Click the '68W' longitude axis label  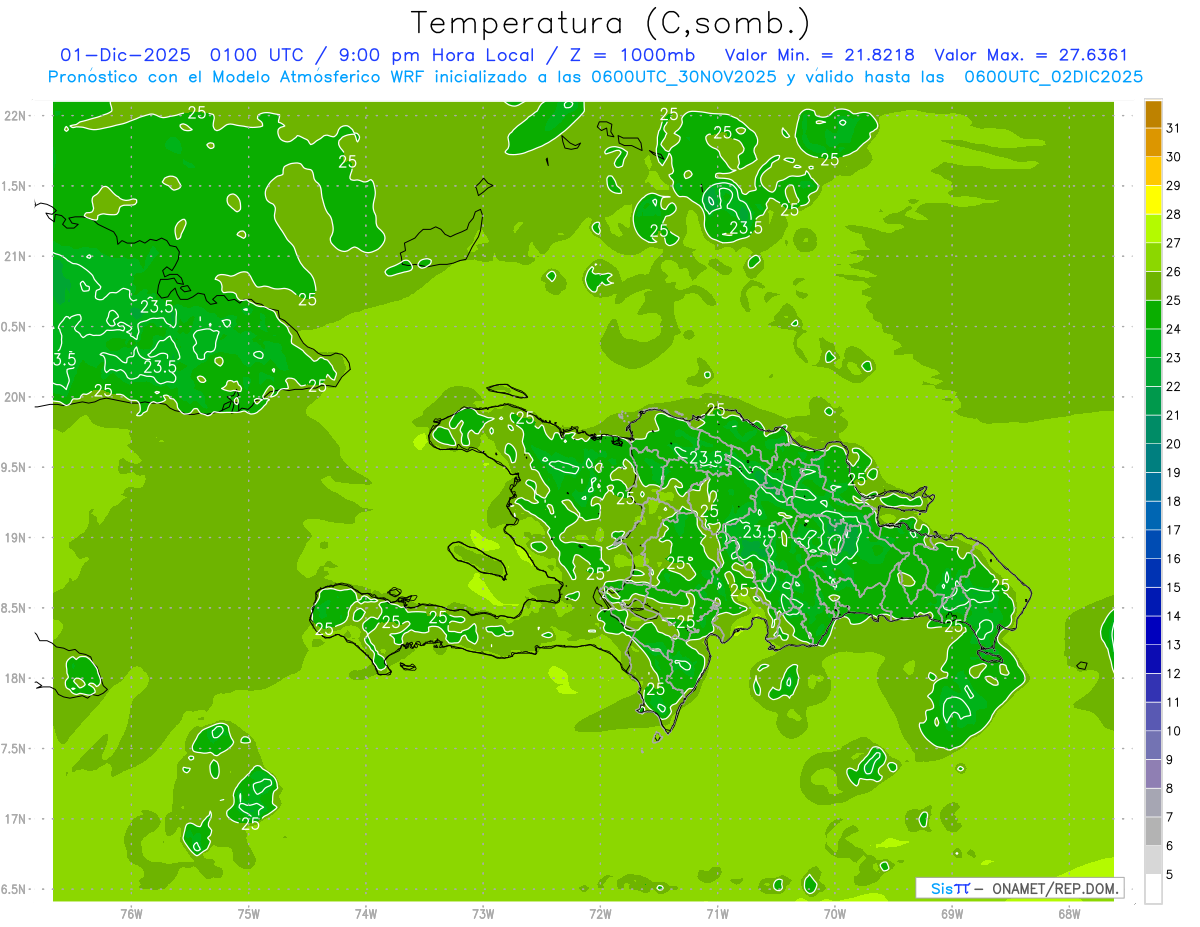(x=1069, y=914)
